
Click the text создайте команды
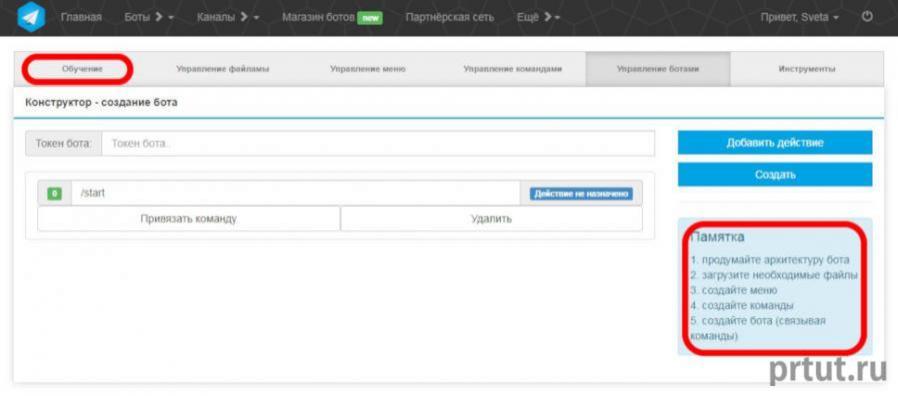pos(747,305)
